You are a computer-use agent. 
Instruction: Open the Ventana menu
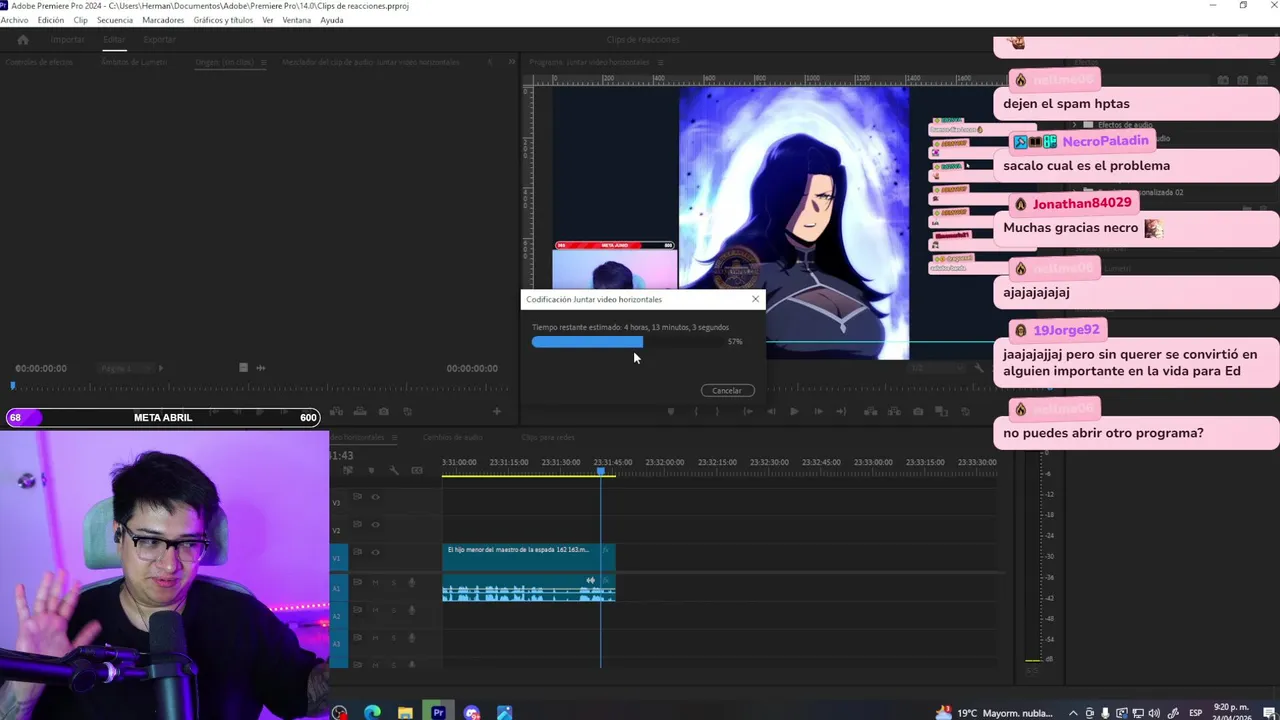tap(297, 20)
